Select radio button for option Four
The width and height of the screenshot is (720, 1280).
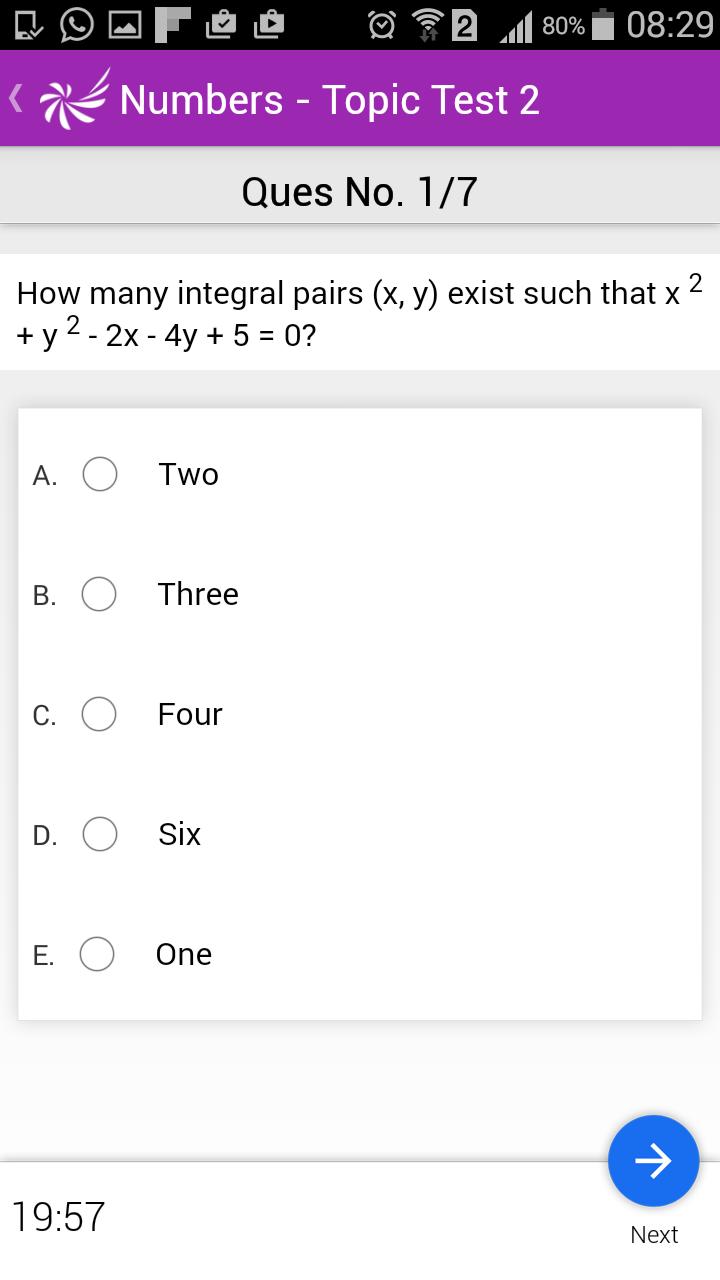pyautogui.click(x=99, y=714)
